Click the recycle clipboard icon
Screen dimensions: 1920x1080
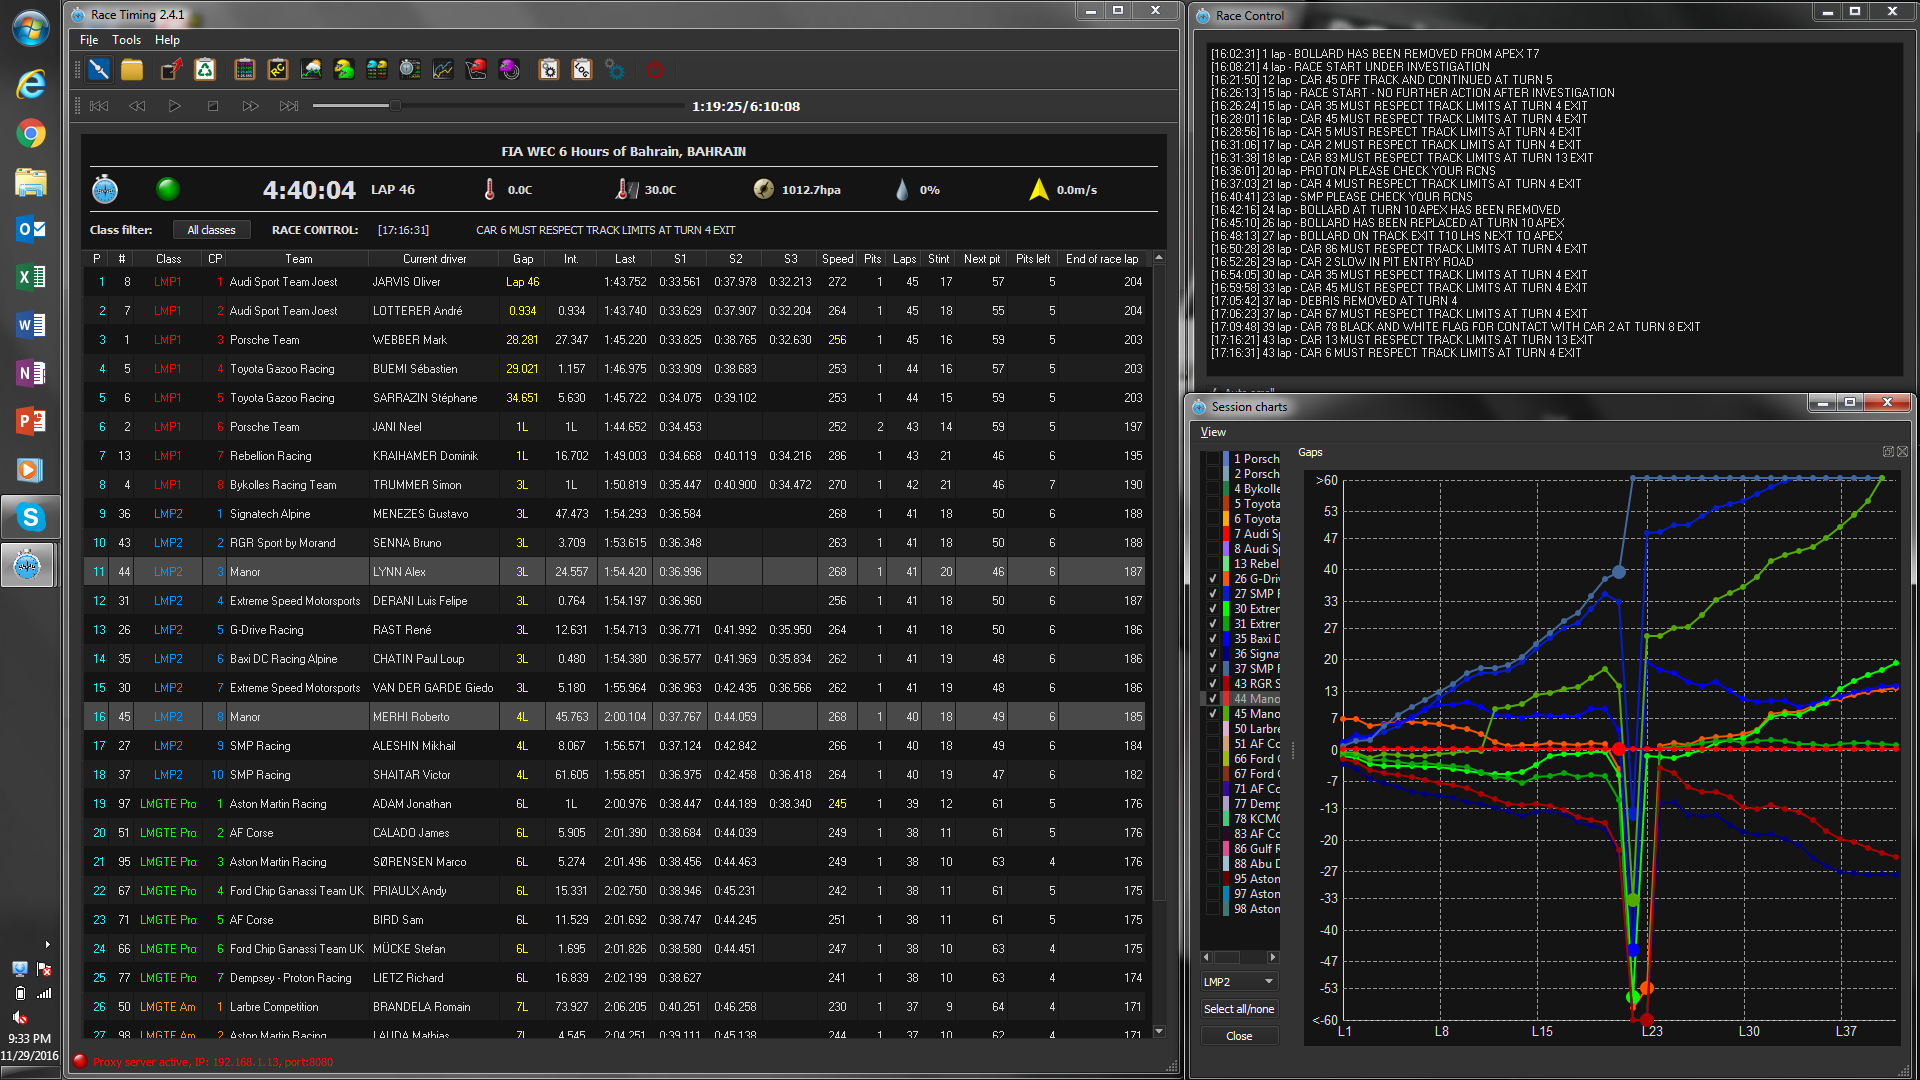click(x=205, y=69)
